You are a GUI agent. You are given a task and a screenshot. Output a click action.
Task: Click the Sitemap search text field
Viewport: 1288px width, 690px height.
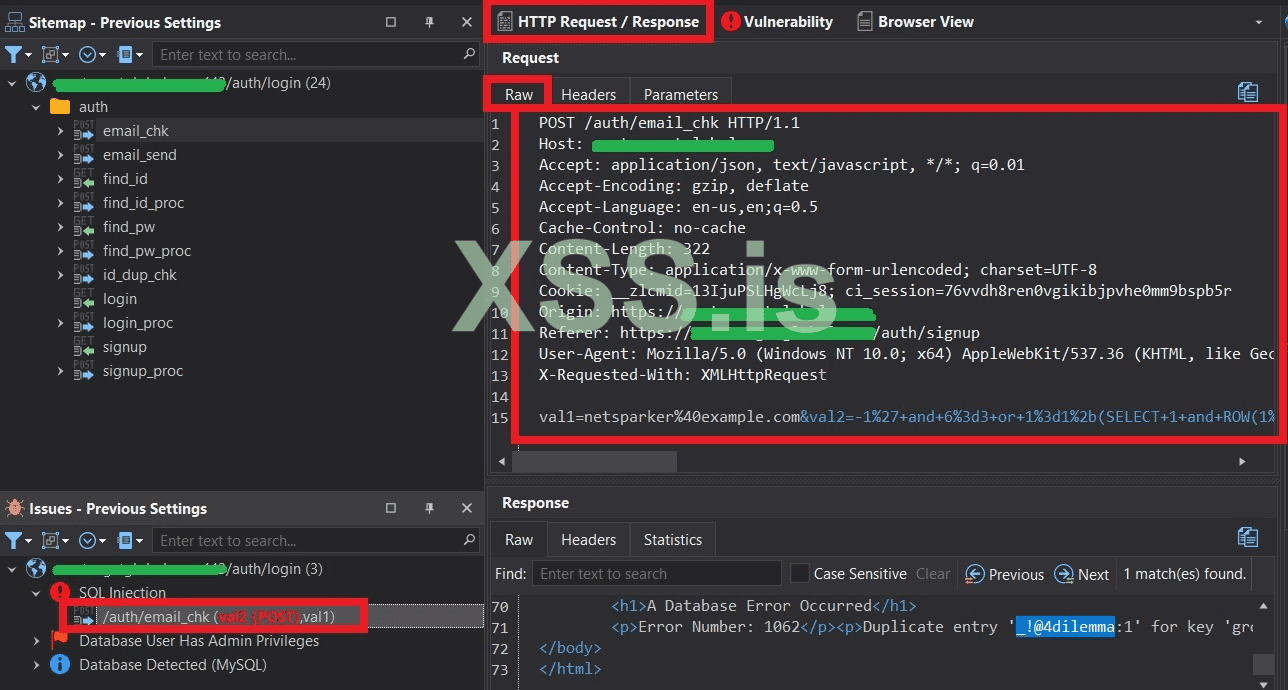308,55
